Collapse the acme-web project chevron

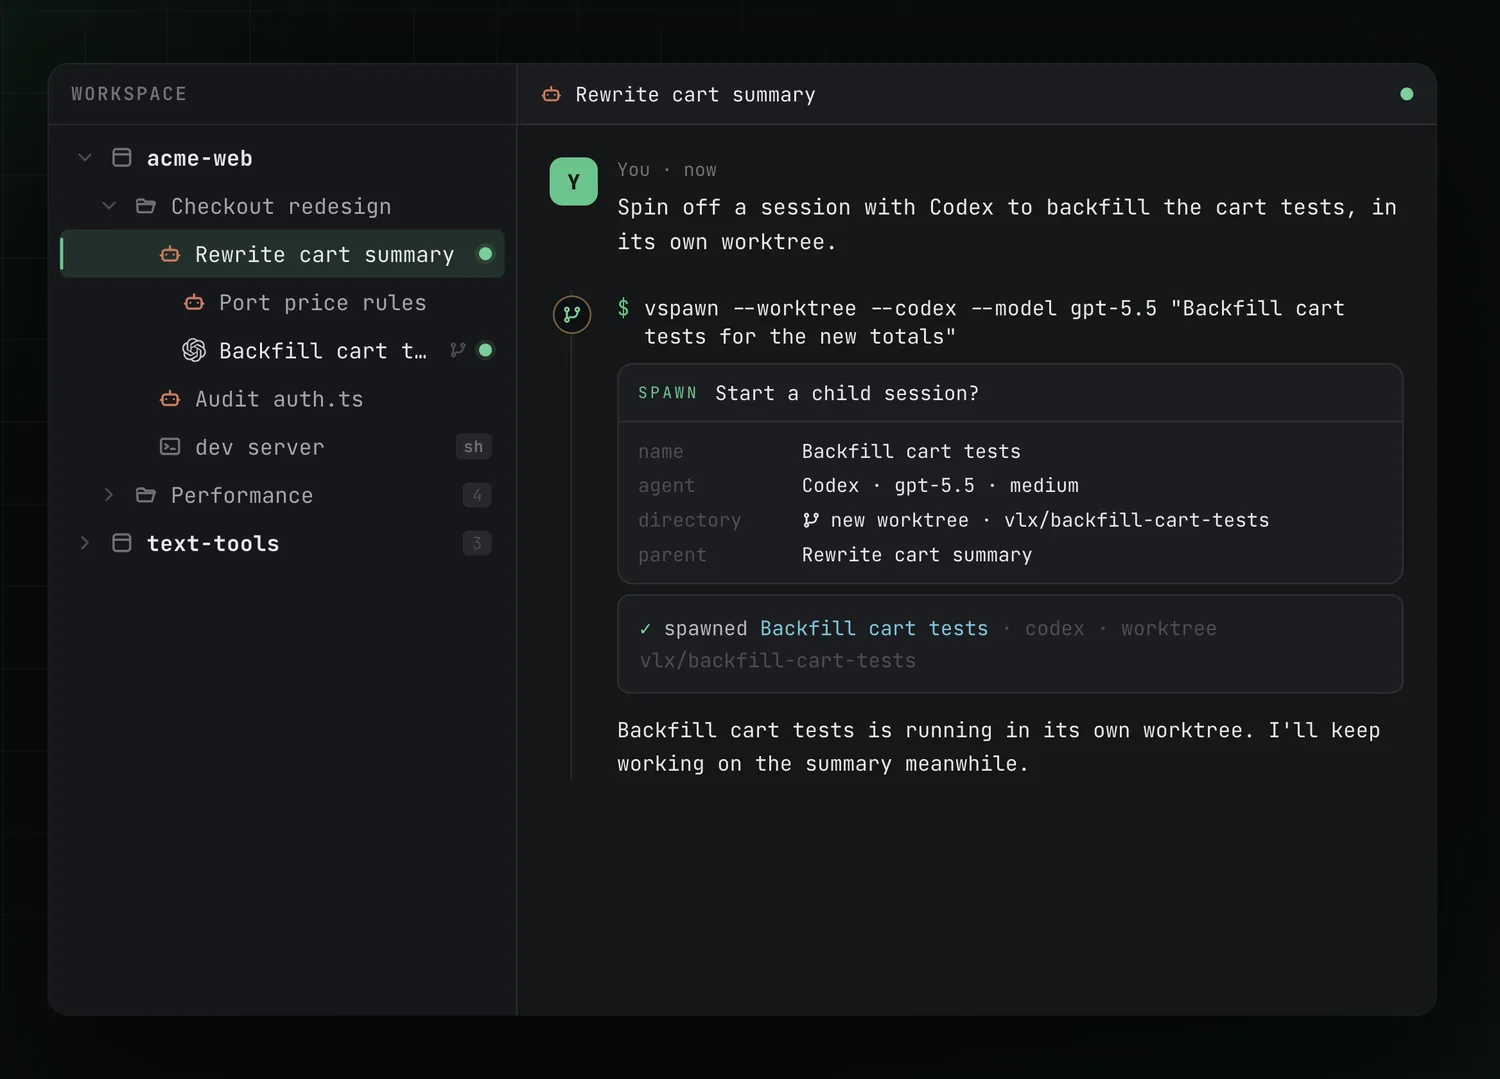pyautogui.click(x=85, y=158)
